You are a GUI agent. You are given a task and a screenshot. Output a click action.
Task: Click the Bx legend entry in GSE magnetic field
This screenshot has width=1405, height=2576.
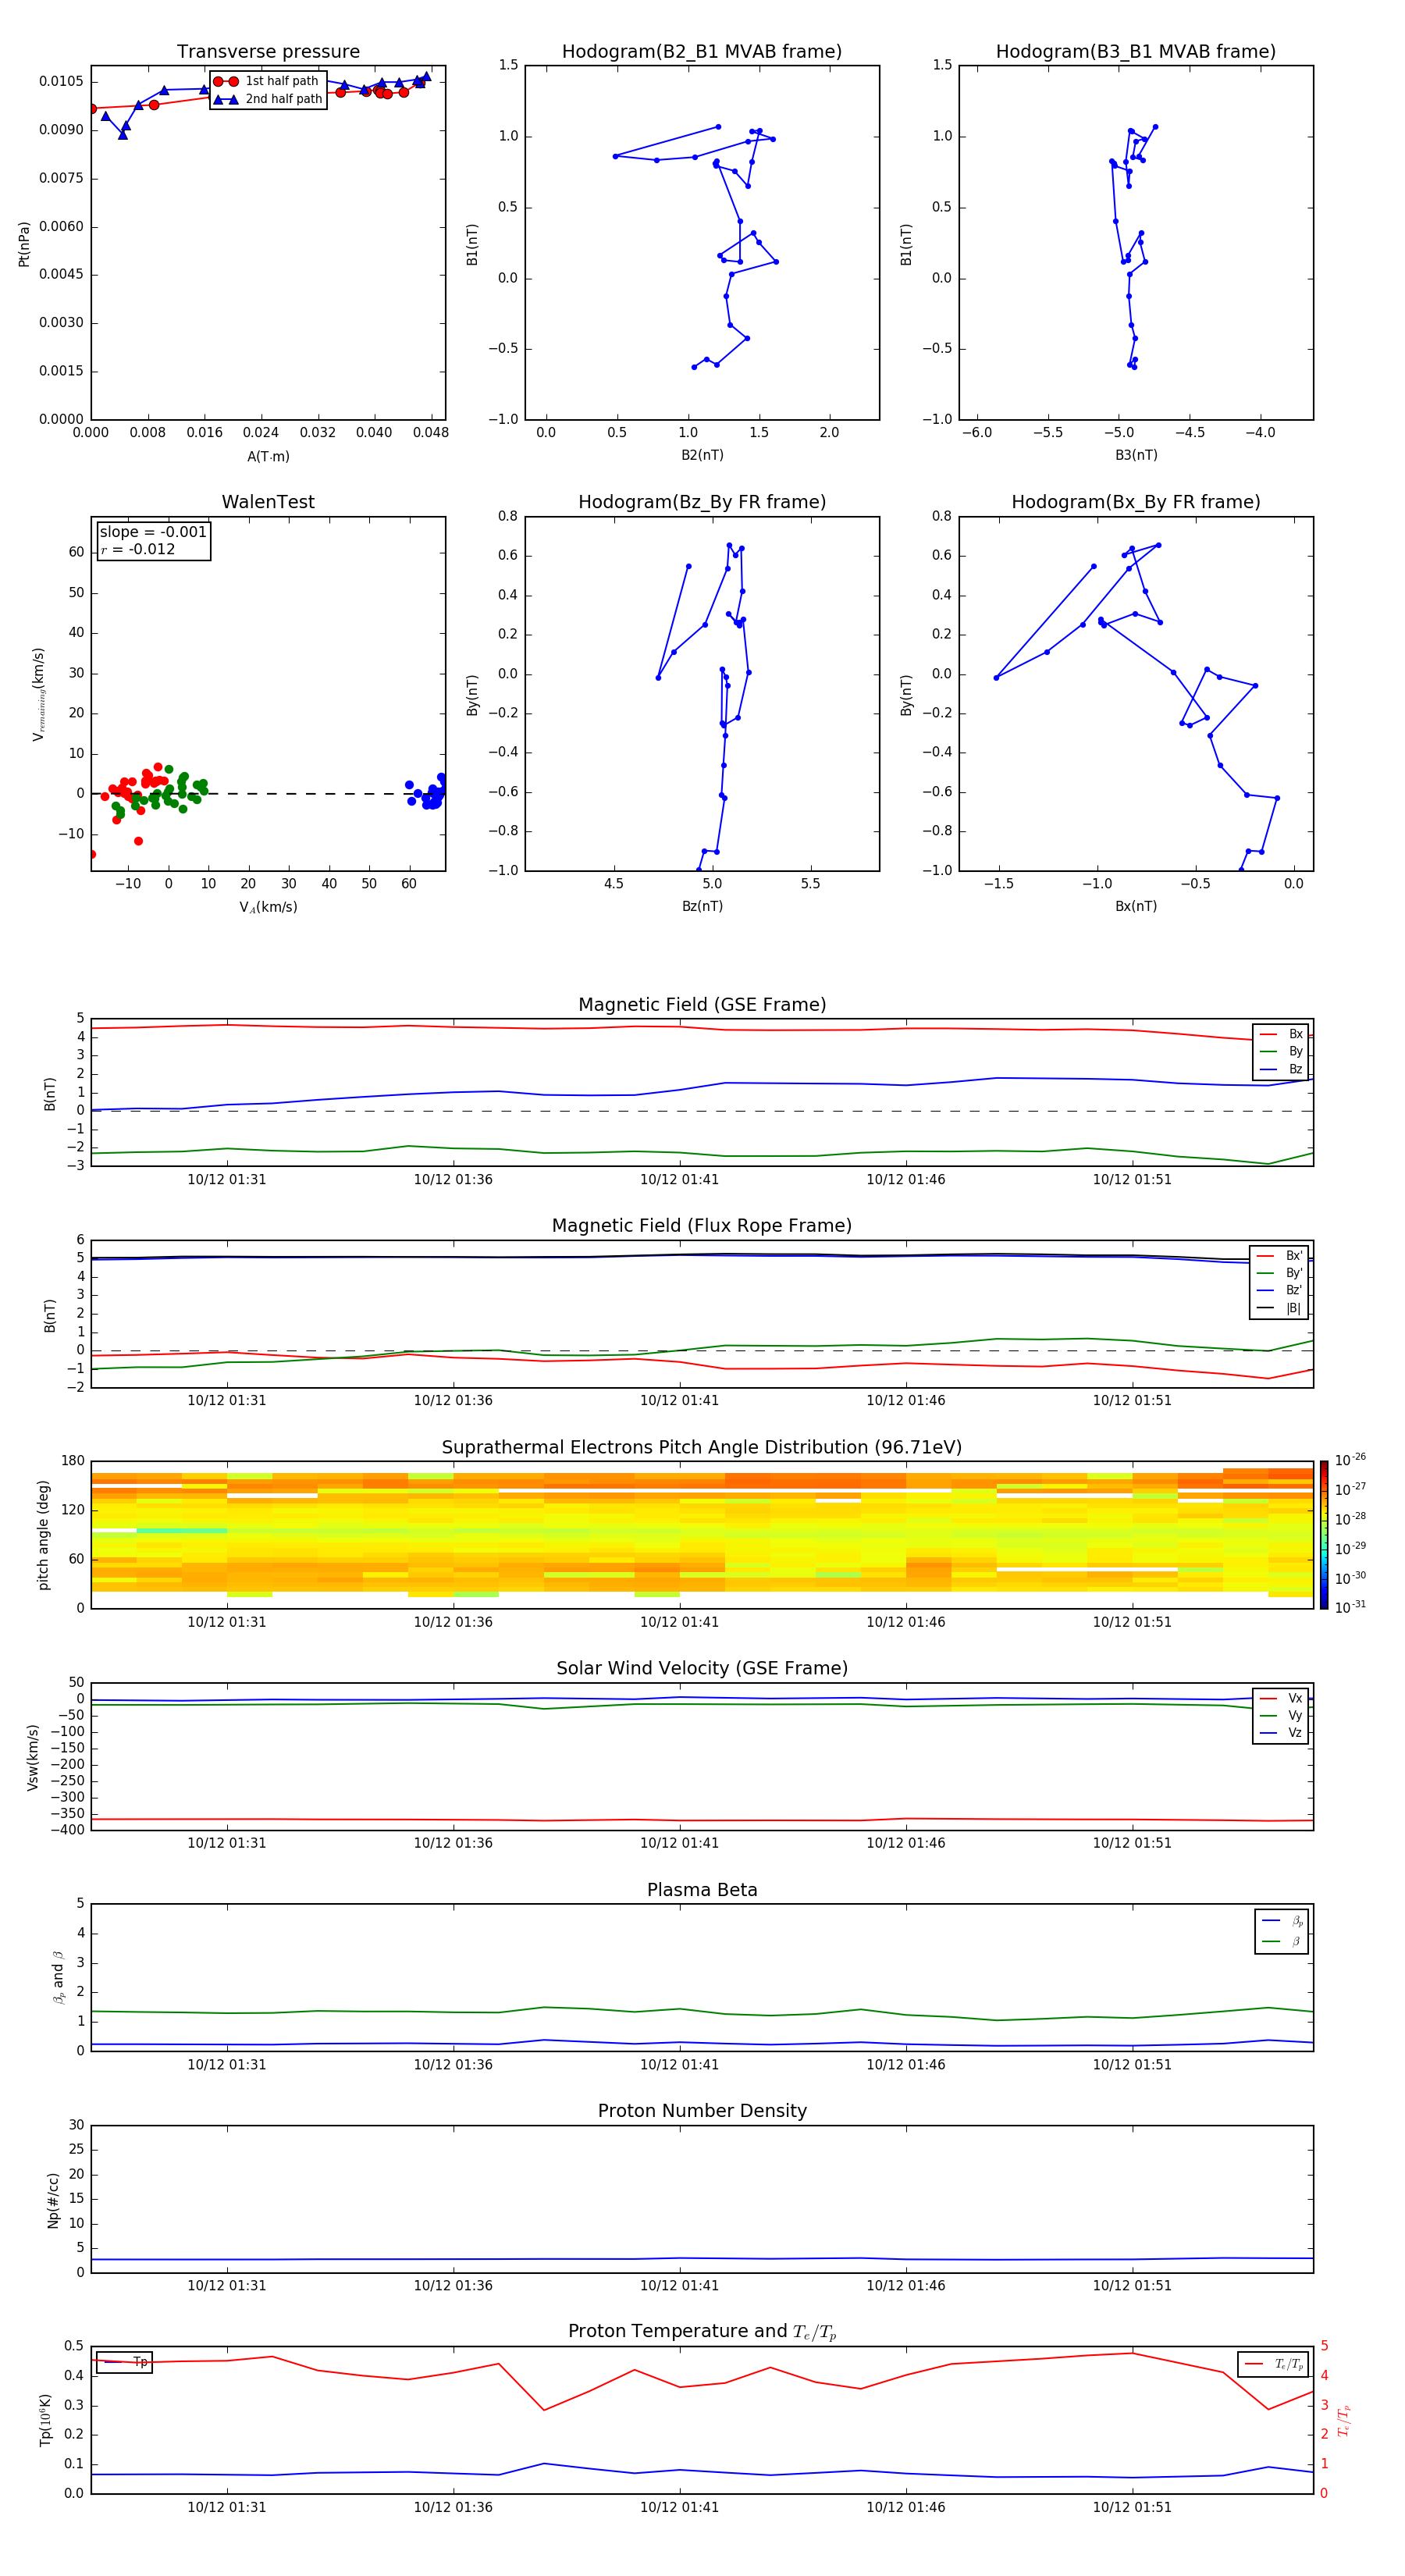point(1281,1034)
